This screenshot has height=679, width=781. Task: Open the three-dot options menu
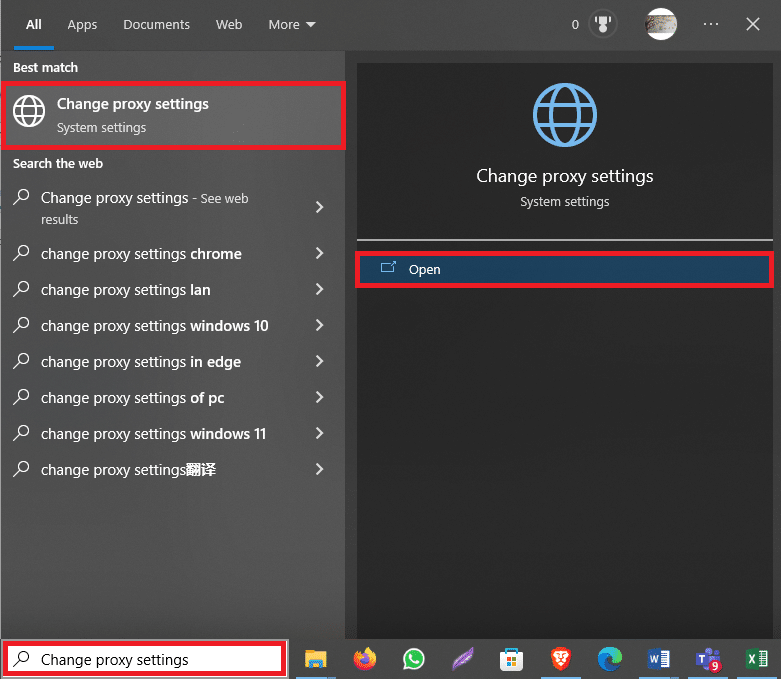coord(711,24)
